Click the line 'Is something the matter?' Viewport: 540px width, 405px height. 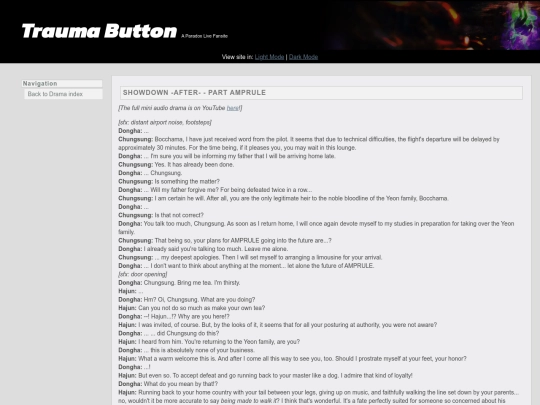point(169,181)
